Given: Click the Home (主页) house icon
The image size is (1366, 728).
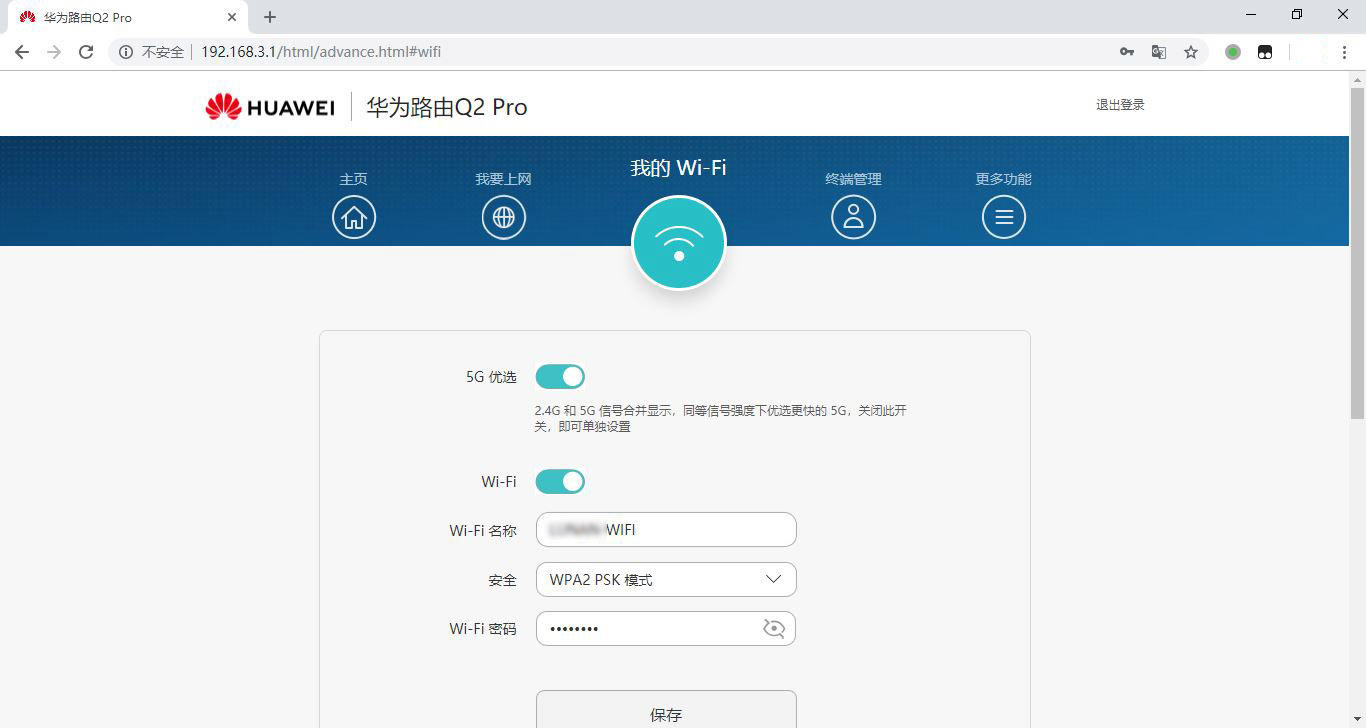Looking at the screenshot, I should (x=354, y=217).
